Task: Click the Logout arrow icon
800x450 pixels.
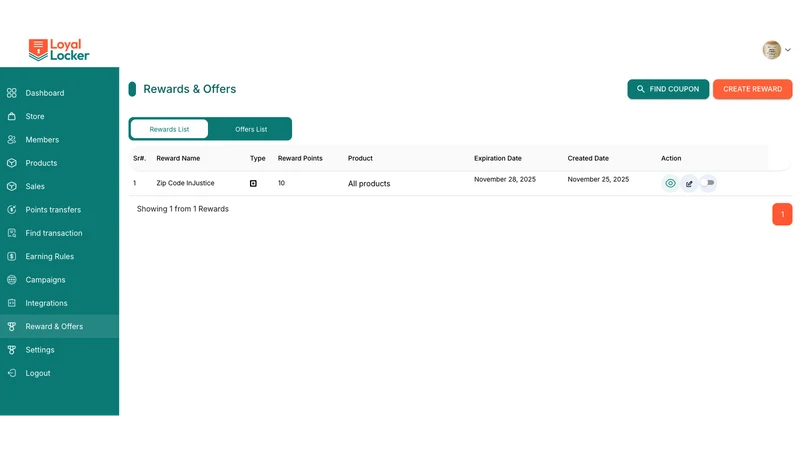Action: [x=12, y=373]
